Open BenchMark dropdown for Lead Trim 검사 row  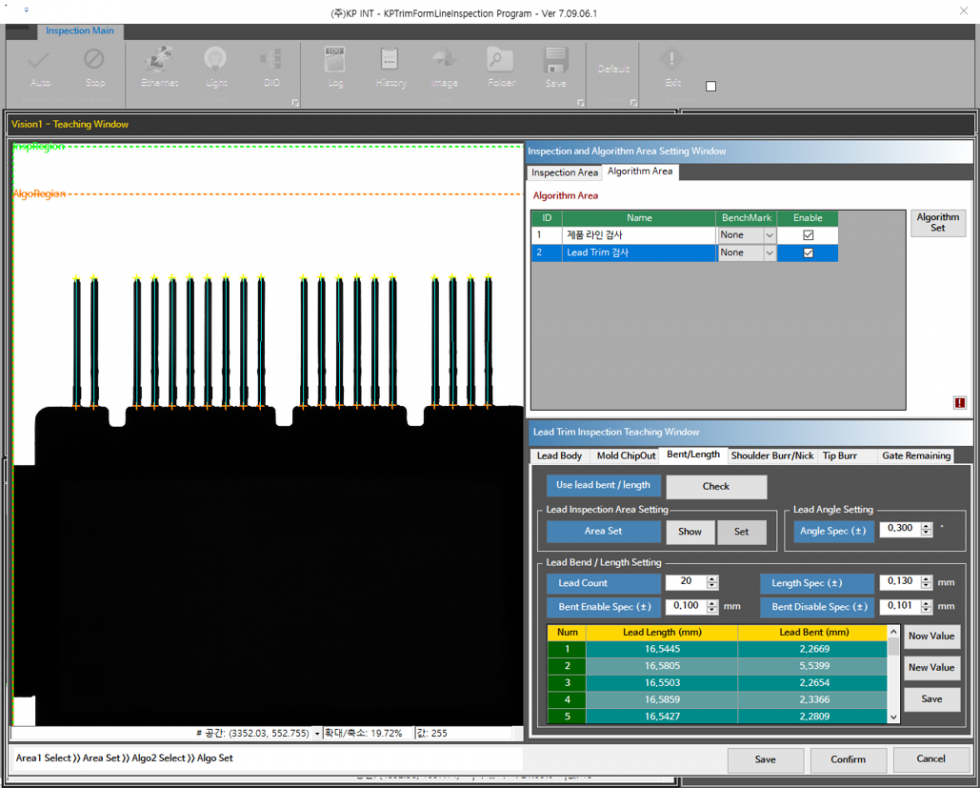coord(769,252)
